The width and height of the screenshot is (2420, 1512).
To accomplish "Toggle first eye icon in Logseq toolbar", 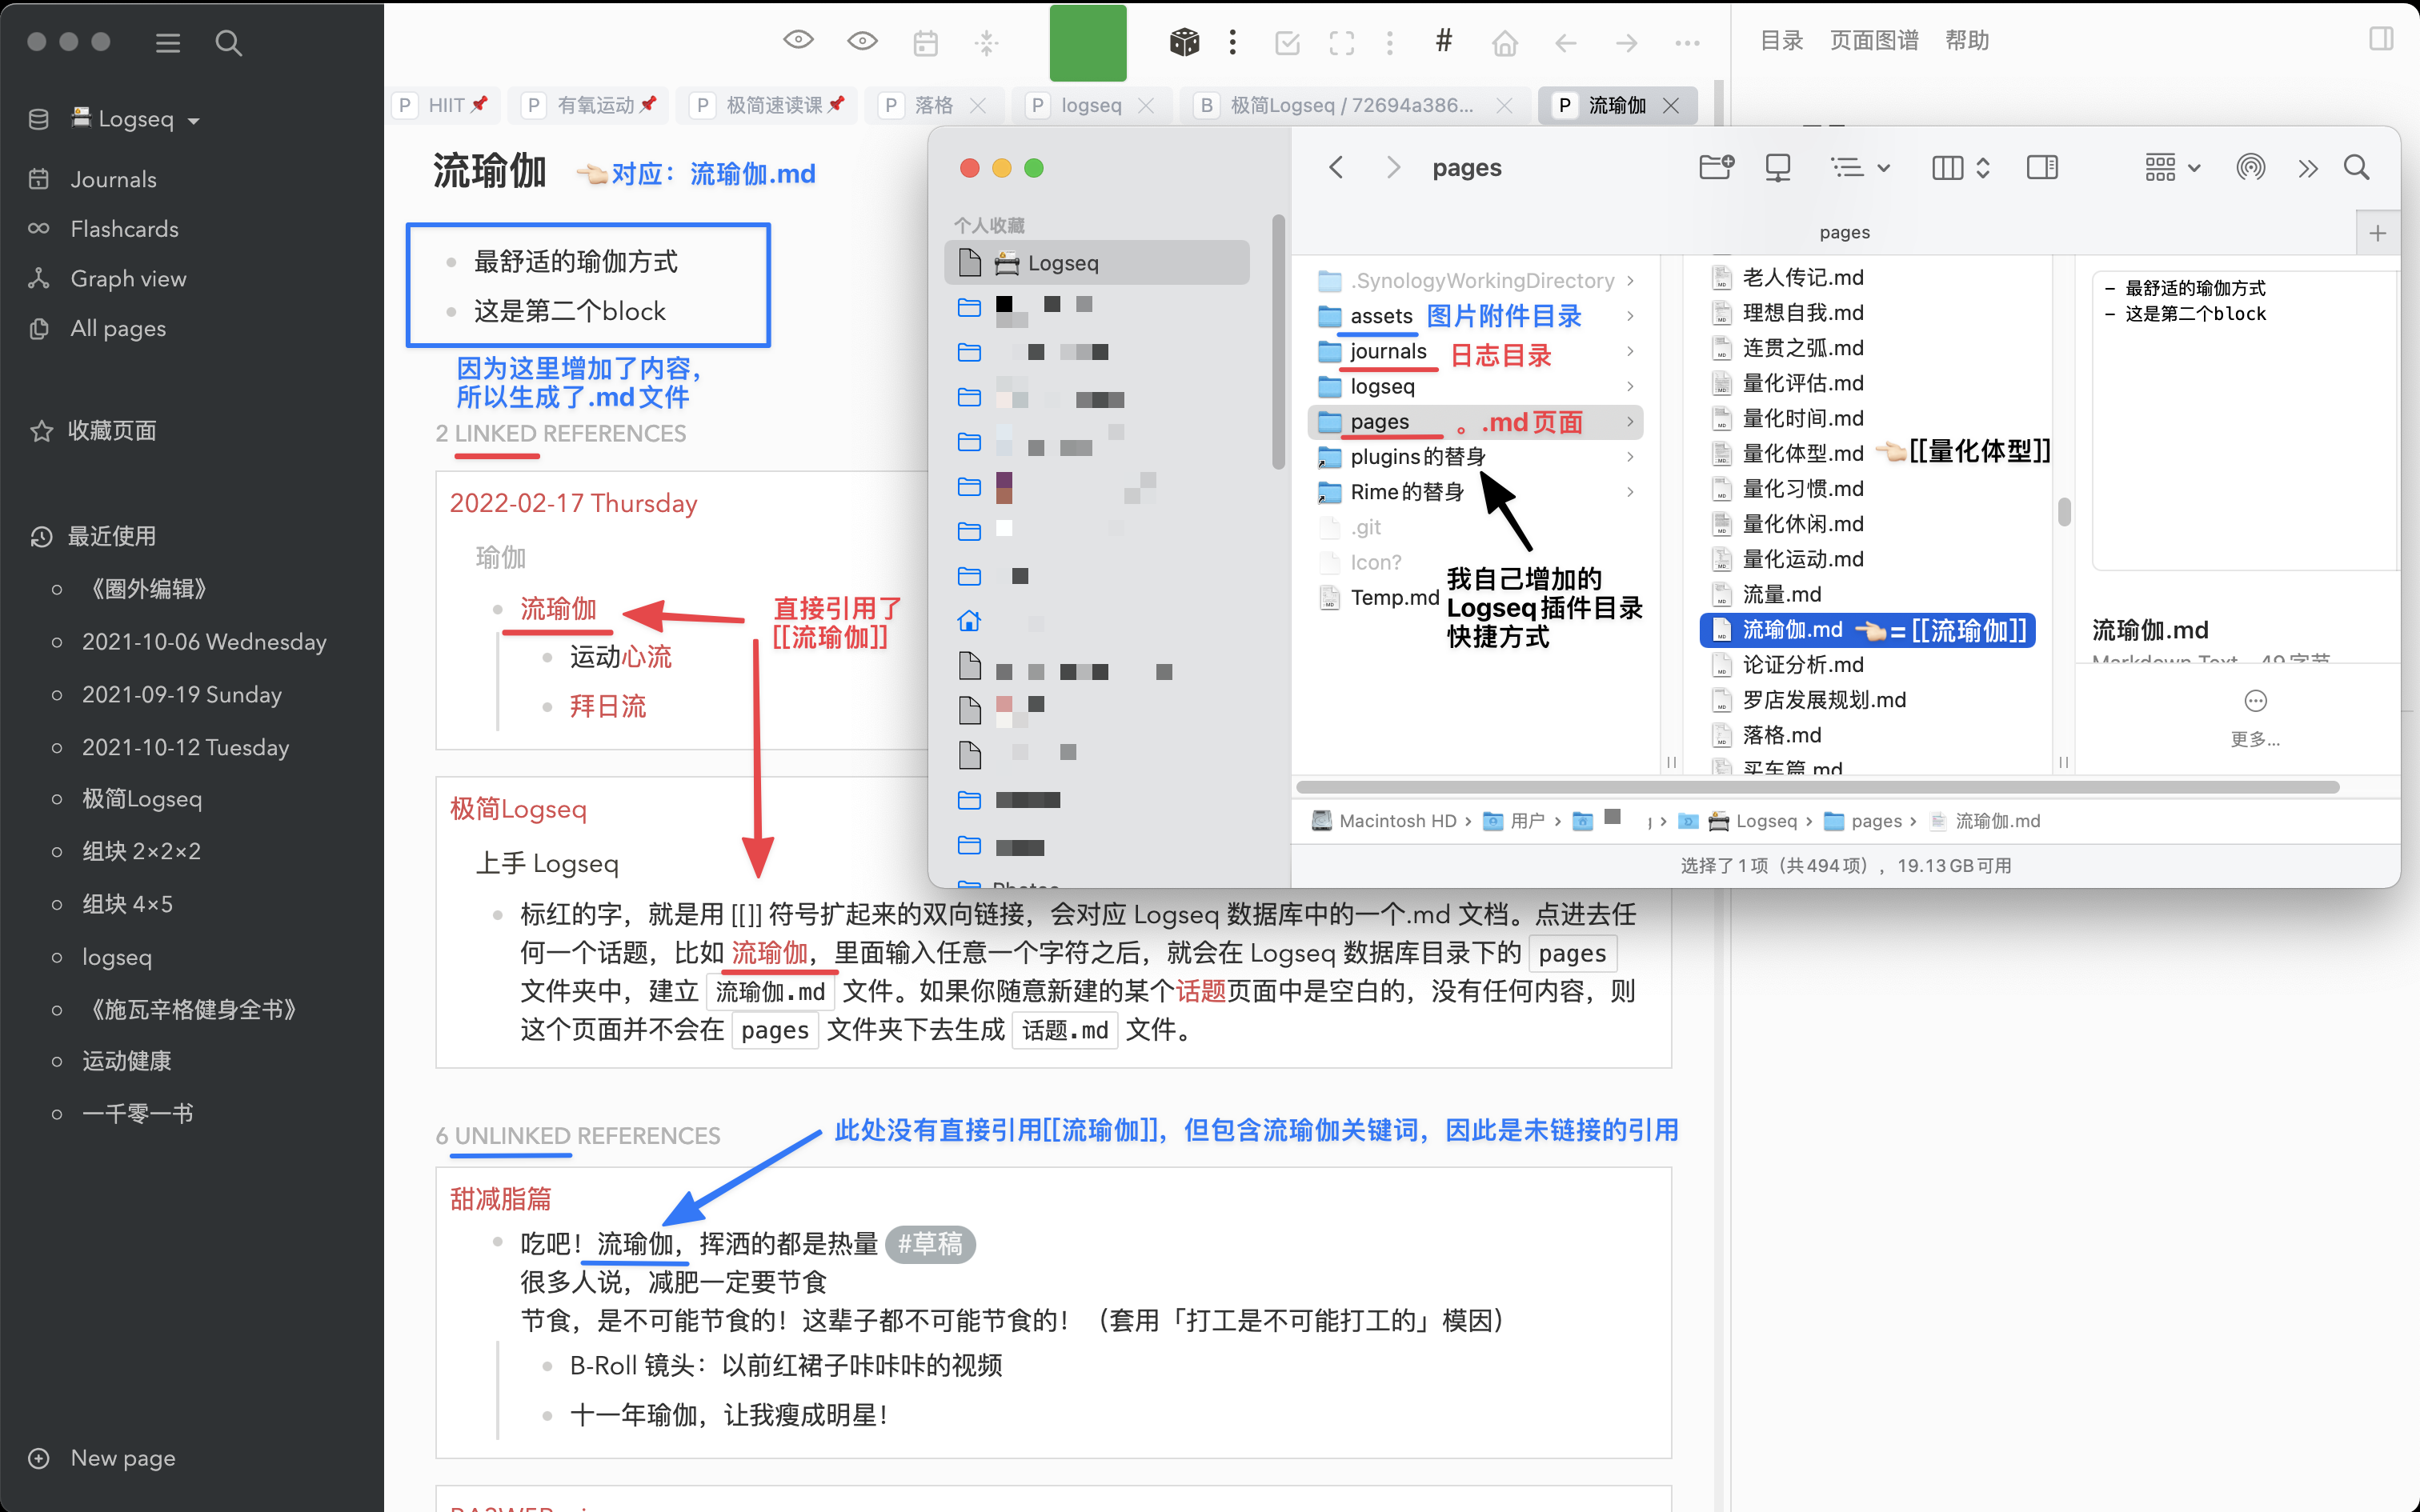I will coord(798,40).
